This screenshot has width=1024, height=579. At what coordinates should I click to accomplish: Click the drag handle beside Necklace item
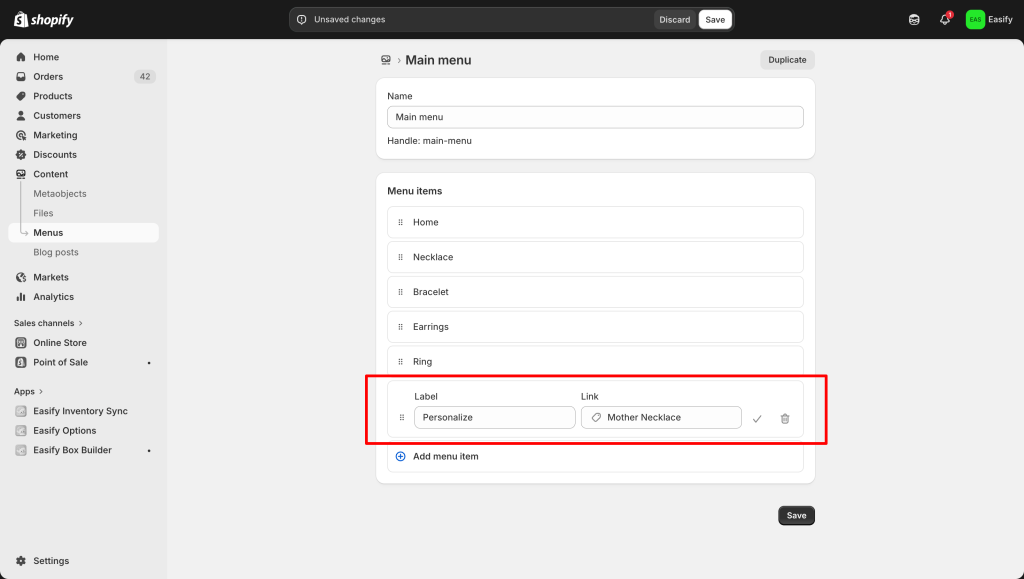point(401,257)
